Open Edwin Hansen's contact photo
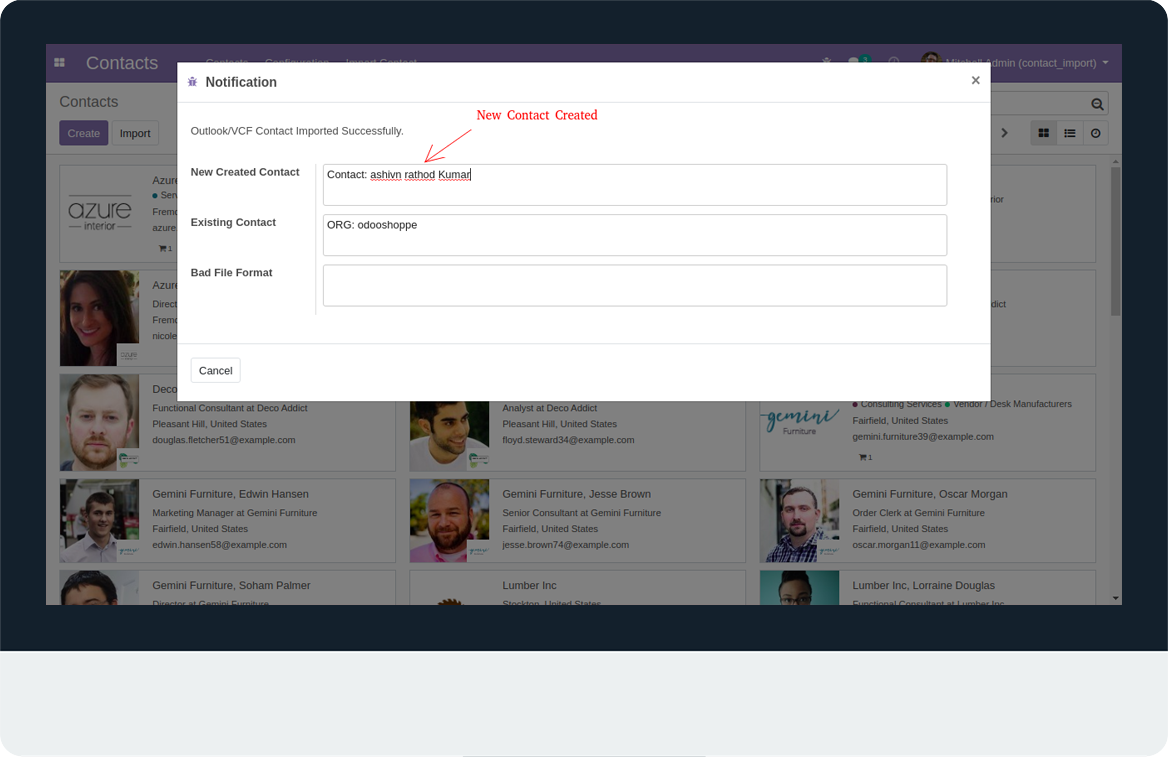Image resolution: width=1168 pixels, height=757 pixels. click(x=99, y=521)
